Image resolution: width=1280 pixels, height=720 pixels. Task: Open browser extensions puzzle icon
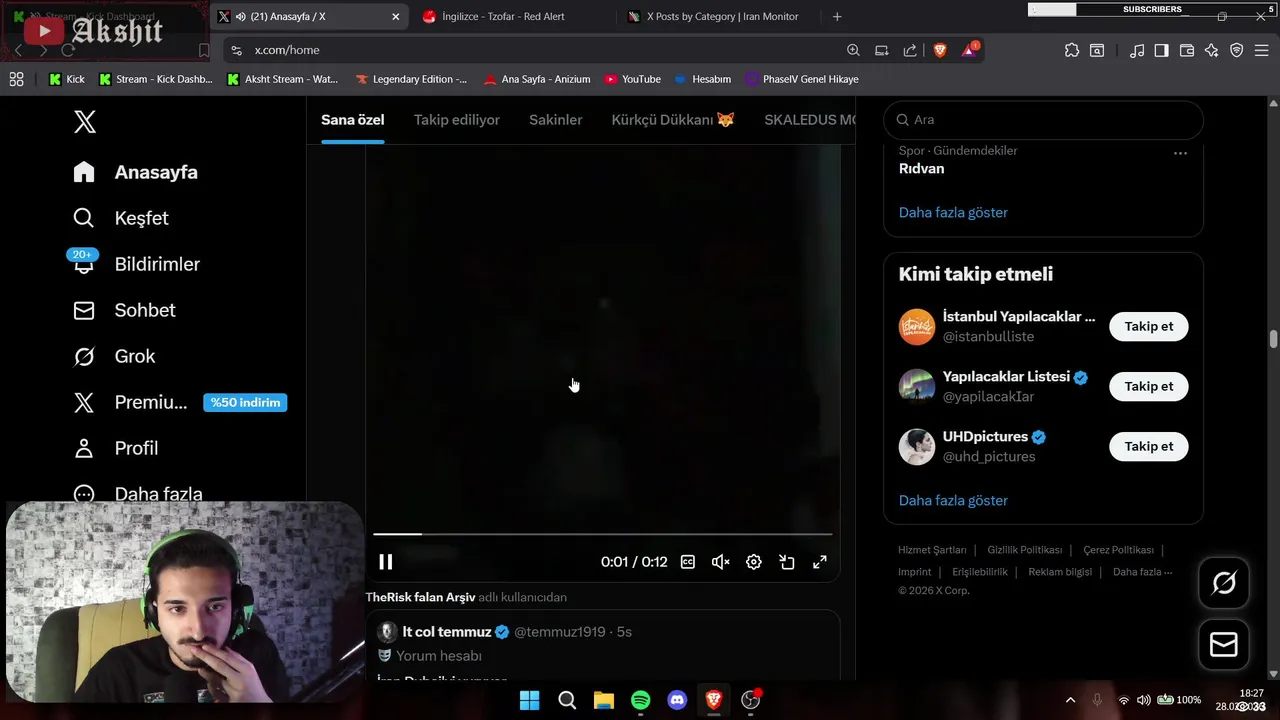1072,50
